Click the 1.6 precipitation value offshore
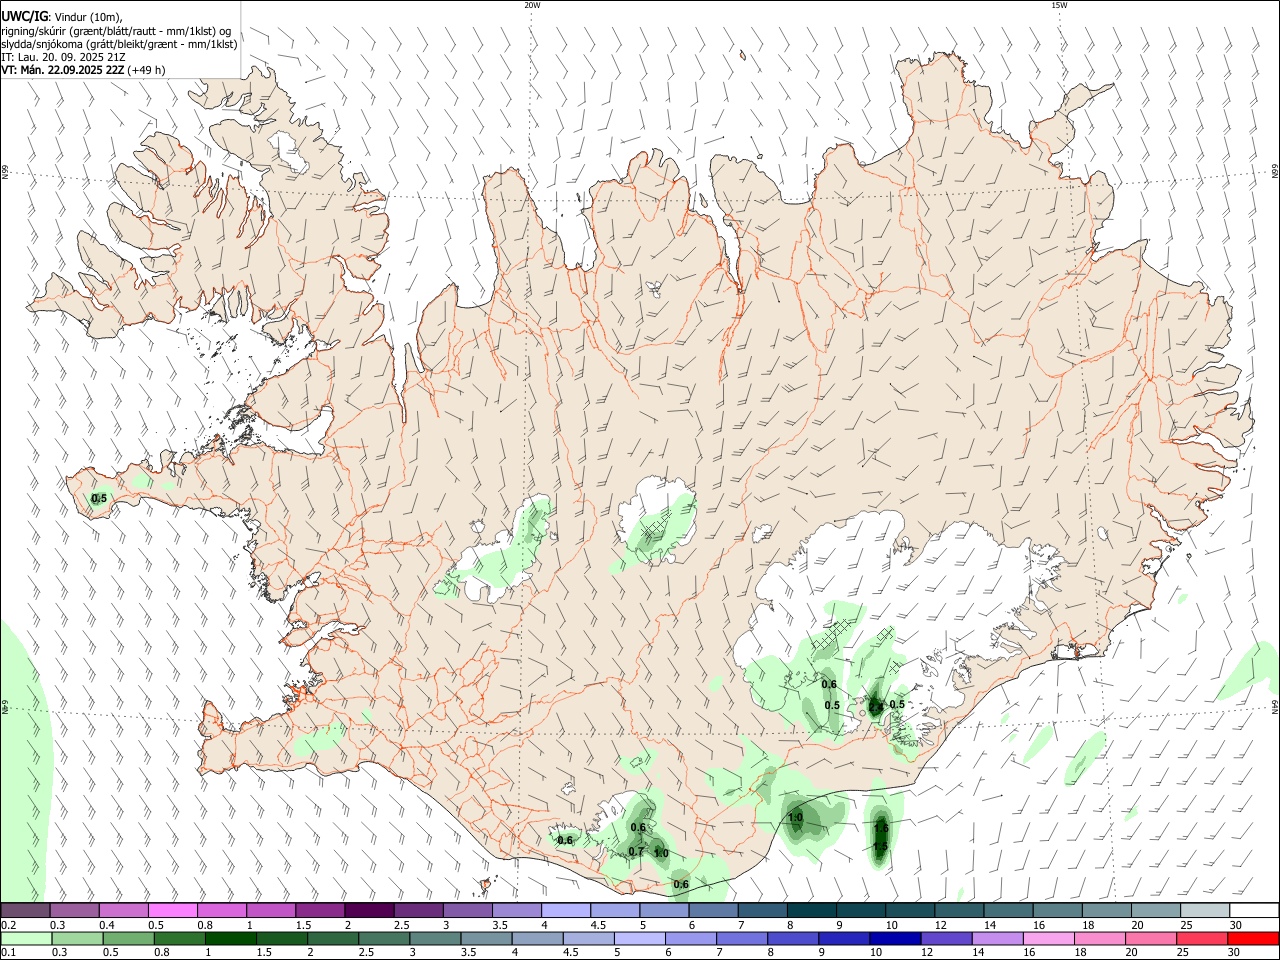 coord(881,828)
